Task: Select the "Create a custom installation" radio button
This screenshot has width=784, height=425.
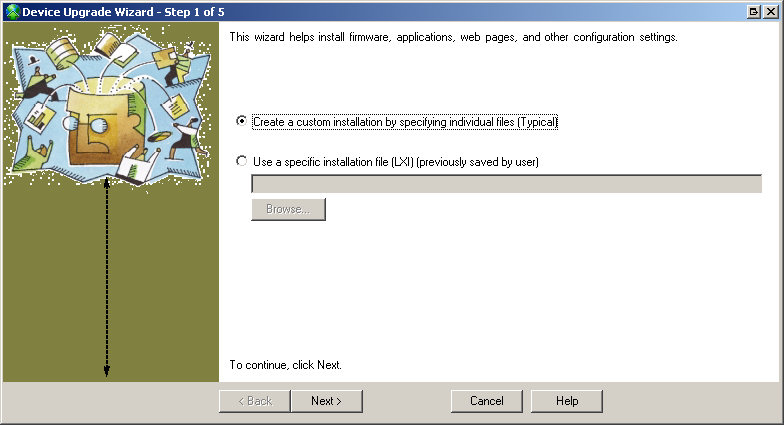Action: click(241, 122)
